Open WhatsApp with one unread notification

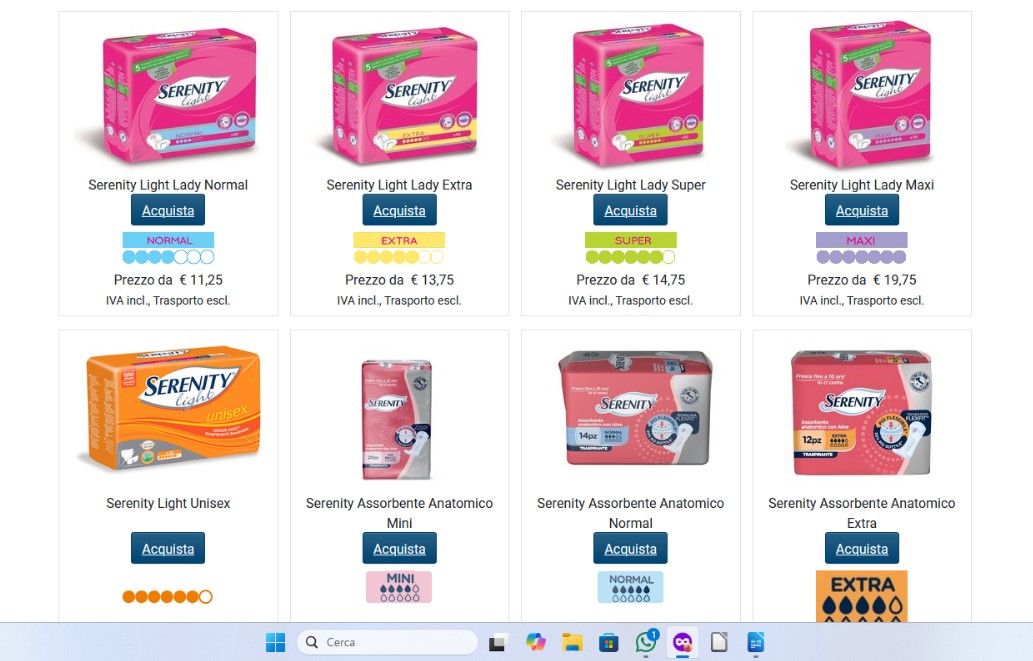click(646, 642)
